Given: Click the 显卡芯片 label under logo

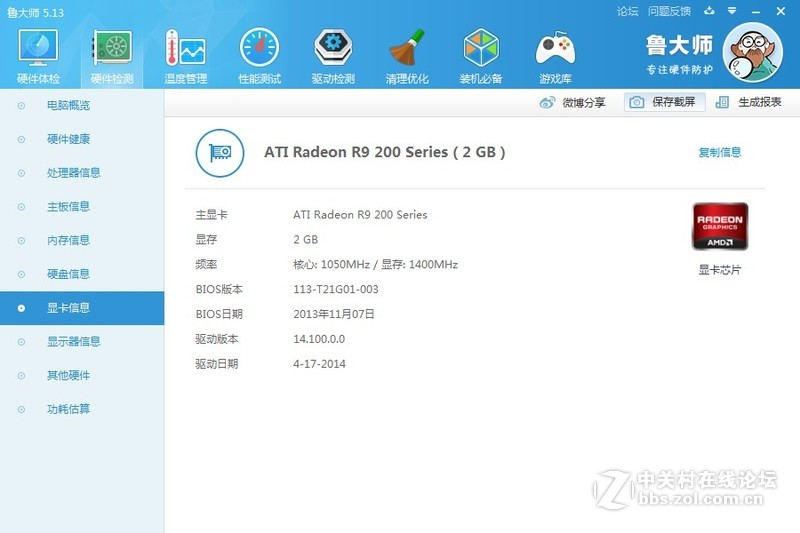Looking at the screenshot, I should (x=719, y=270).
